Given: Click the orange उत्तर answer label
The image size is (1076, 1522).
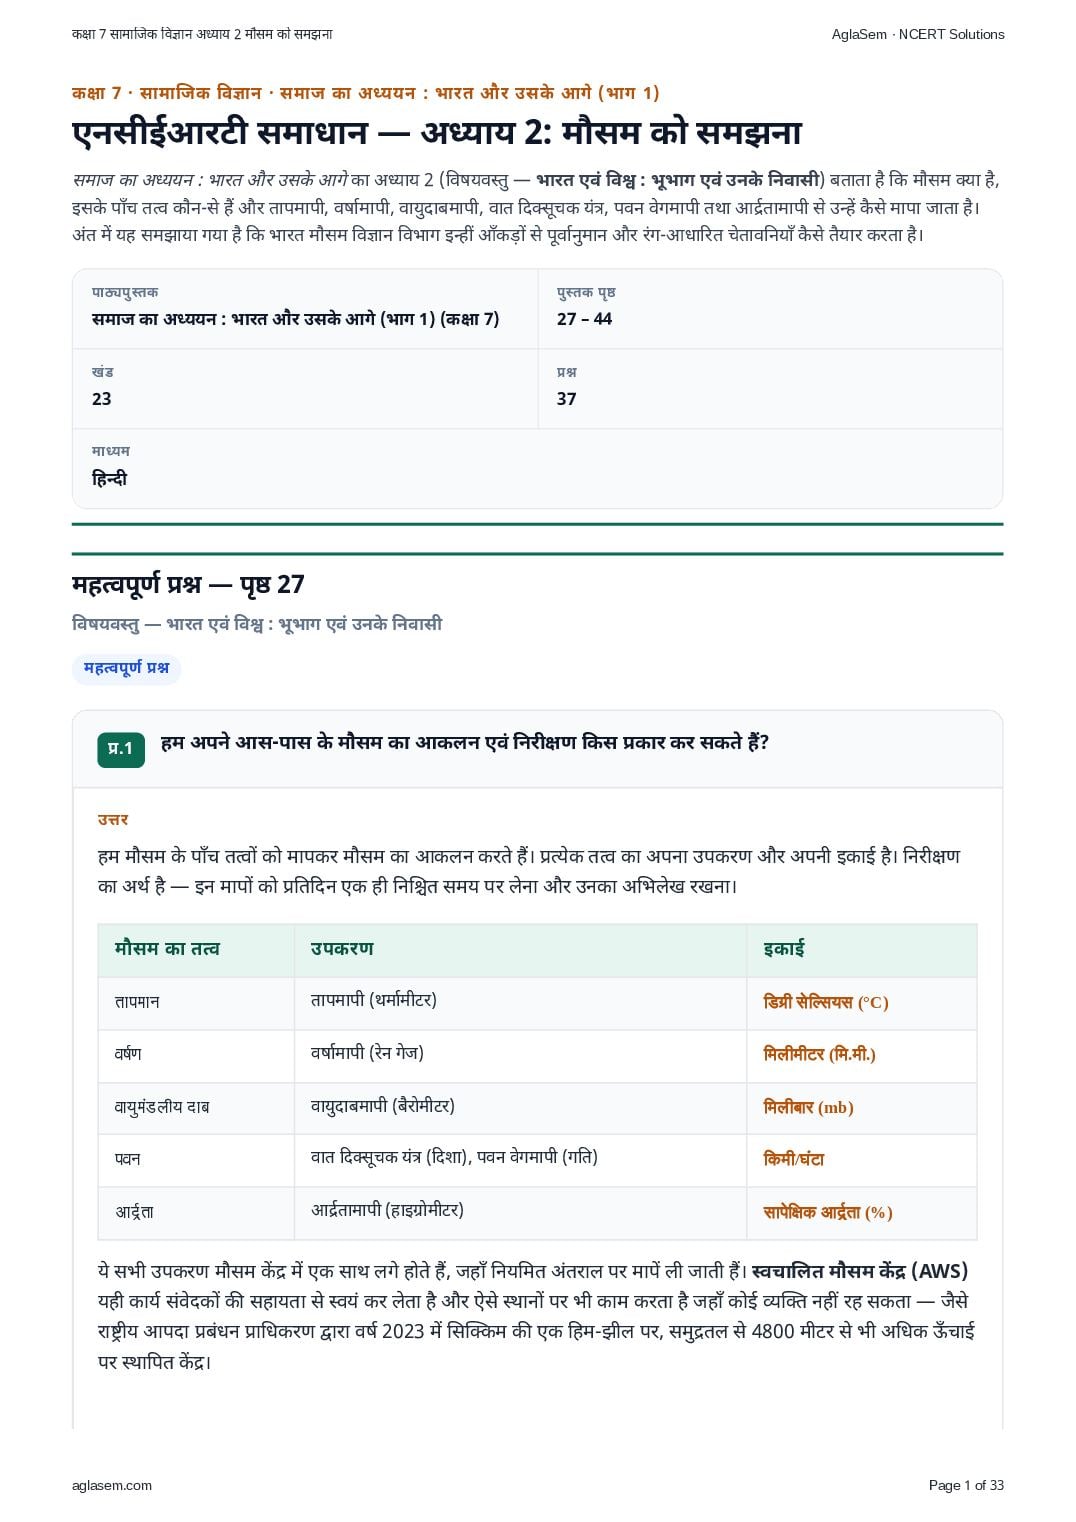Looking at the screenshot, I should 113,820.
